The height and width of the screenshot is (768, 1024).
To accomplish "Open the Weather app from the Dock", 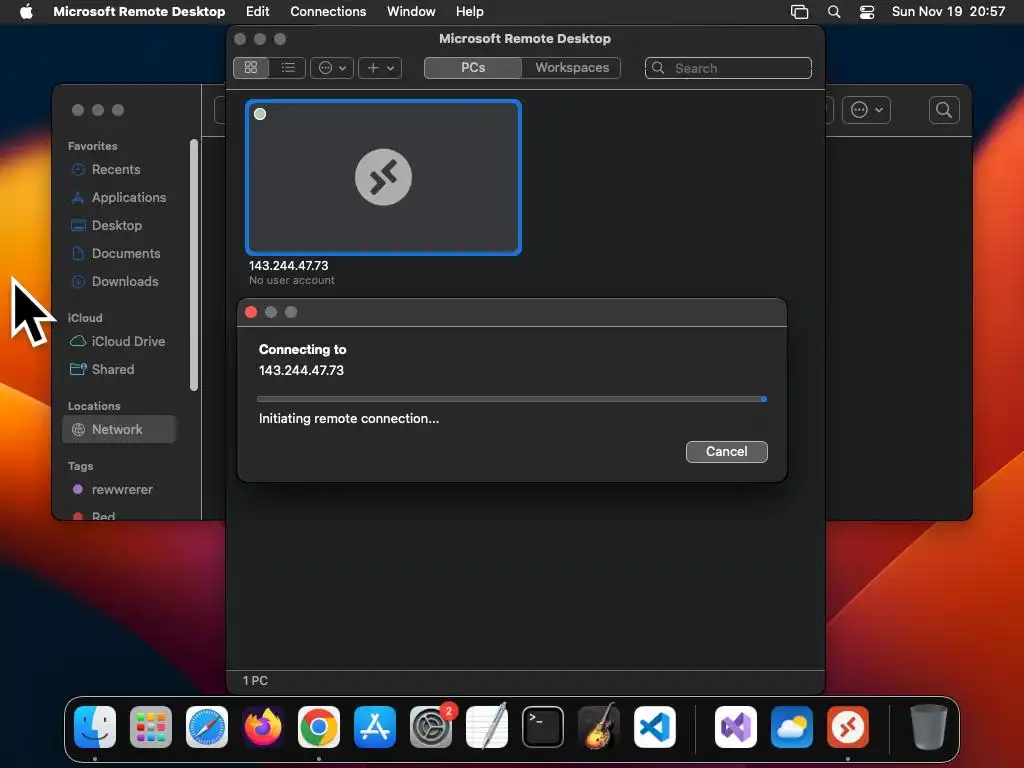I will 792,727.
